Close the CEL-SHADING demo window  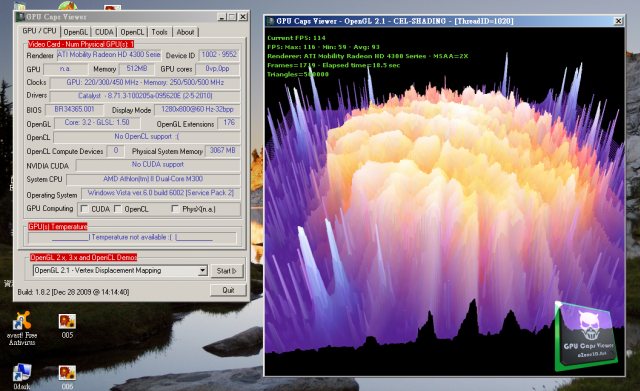point(618,21)
